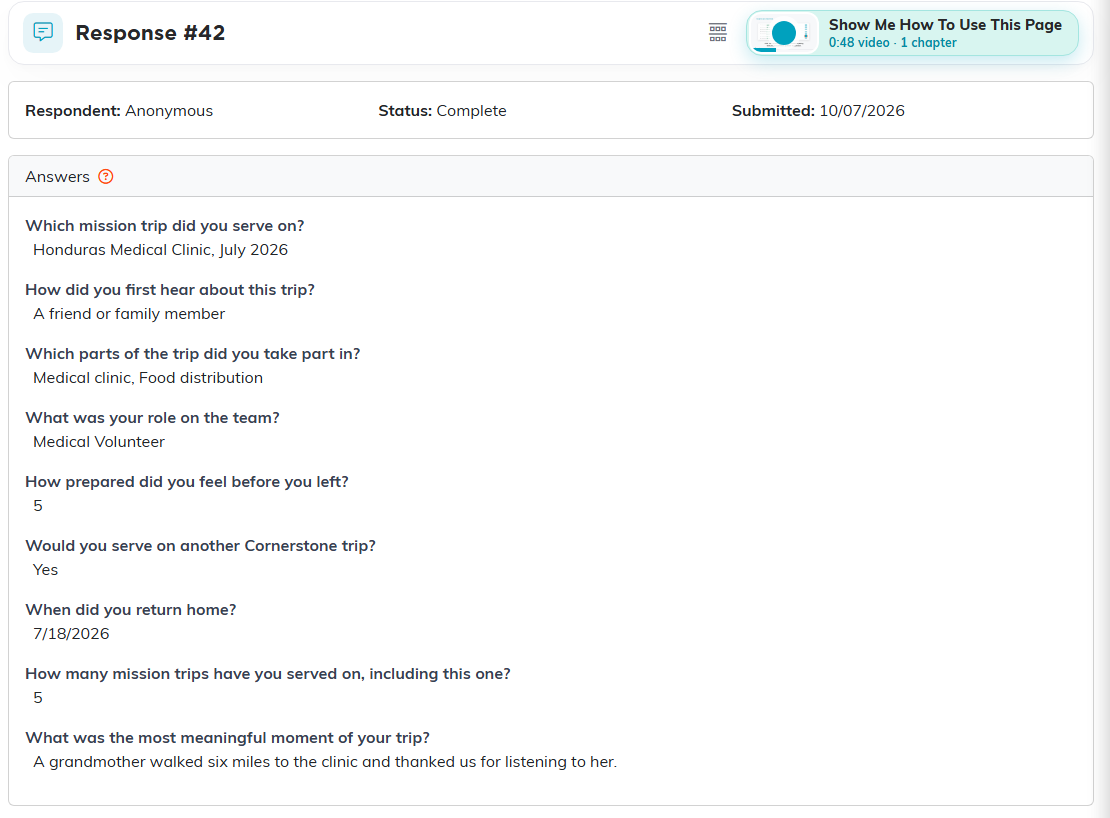Click the response chat bubble icon

(42, 33)
